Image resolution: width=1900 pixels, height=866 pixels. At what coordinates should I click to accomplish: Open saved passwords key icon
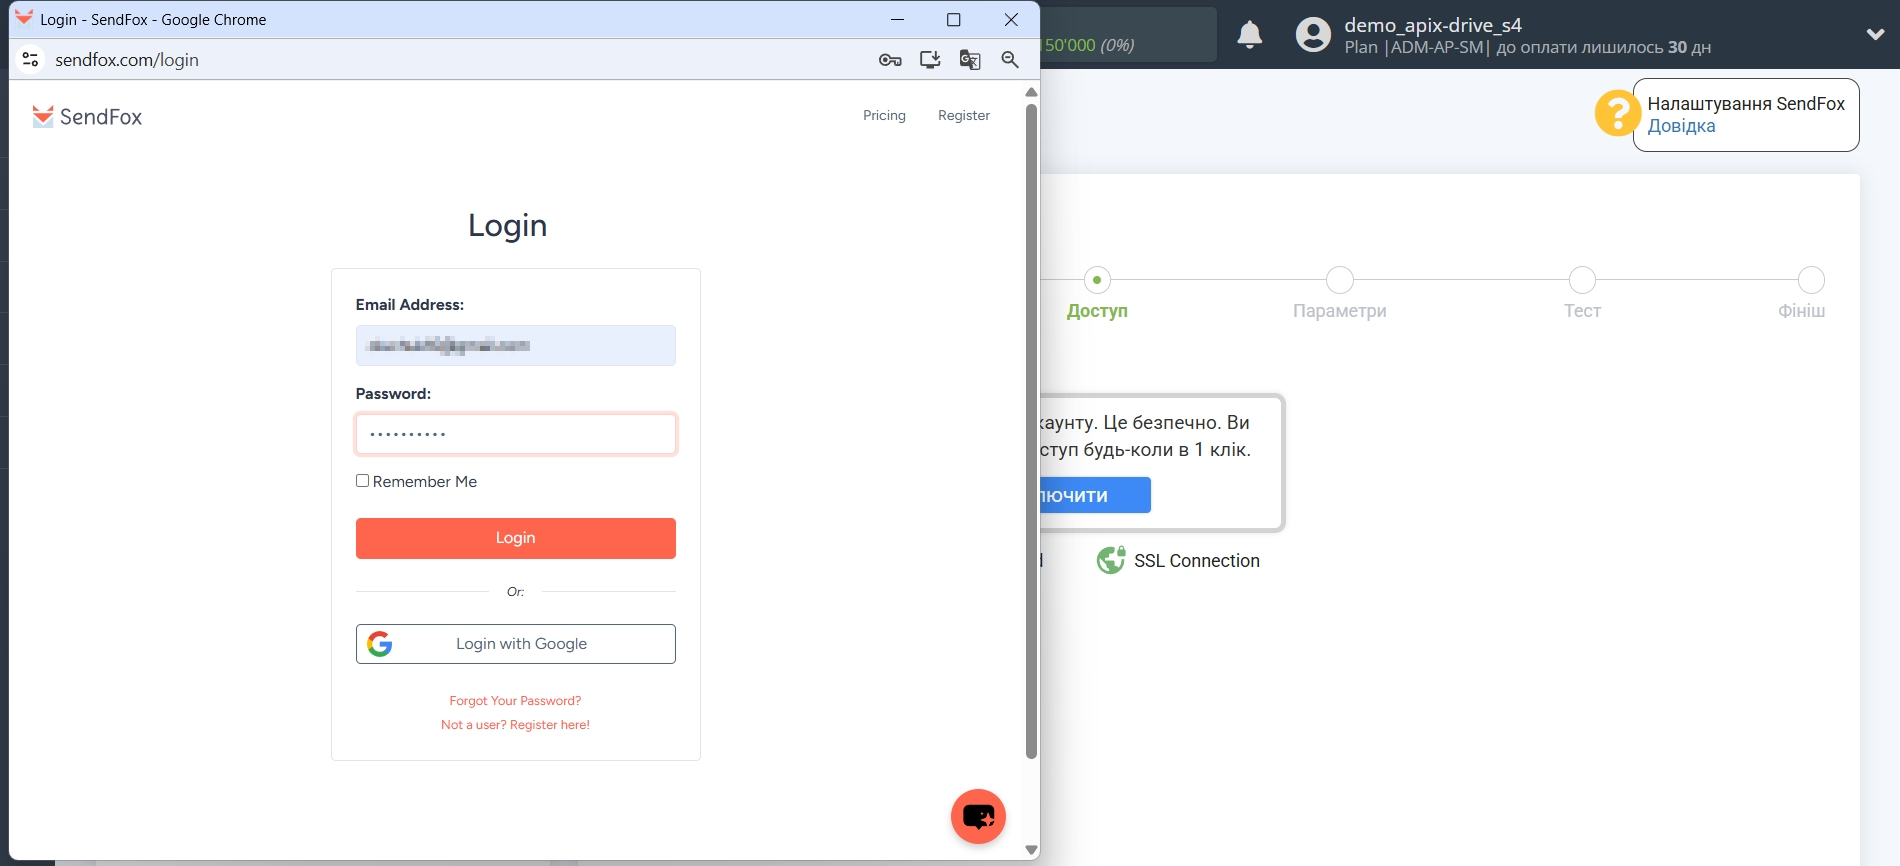[x=890, y=60]
